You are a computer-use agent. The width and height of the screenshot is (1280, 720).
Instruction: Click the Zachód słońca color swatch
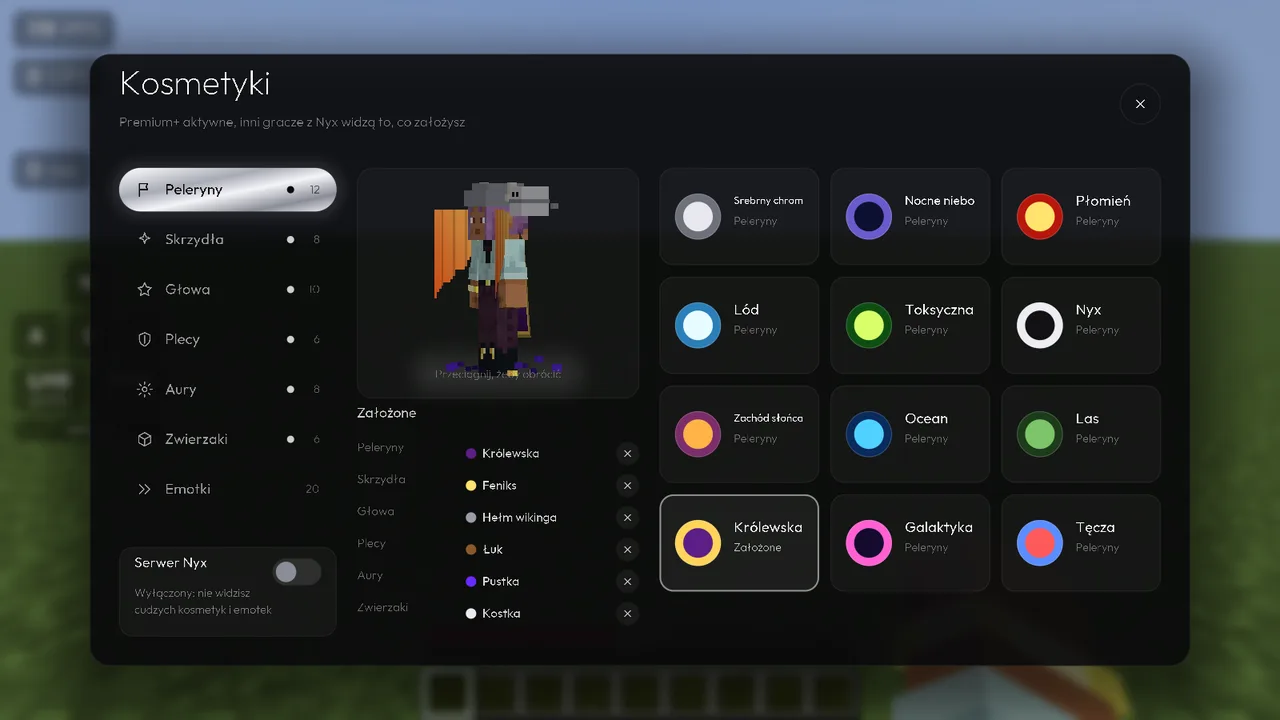pyautogui.click(x=698, y=434)
